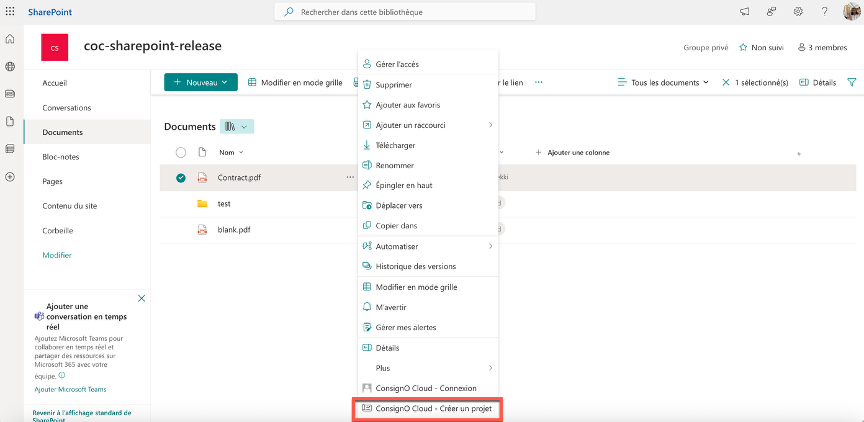Select ConsignO Cloud - Créer un projet
This screenshot has width=864, height=422.
[428, 409]
